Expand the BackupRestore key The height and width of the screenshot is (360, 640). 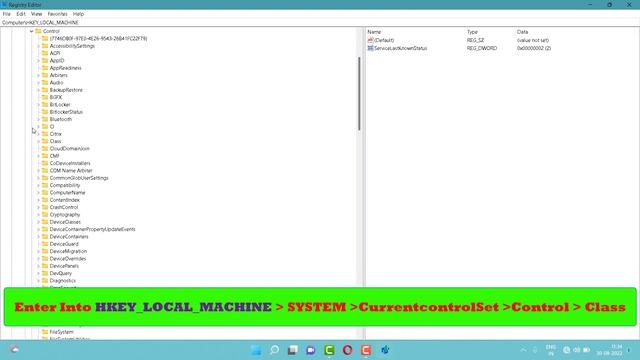tap(39, 90)
